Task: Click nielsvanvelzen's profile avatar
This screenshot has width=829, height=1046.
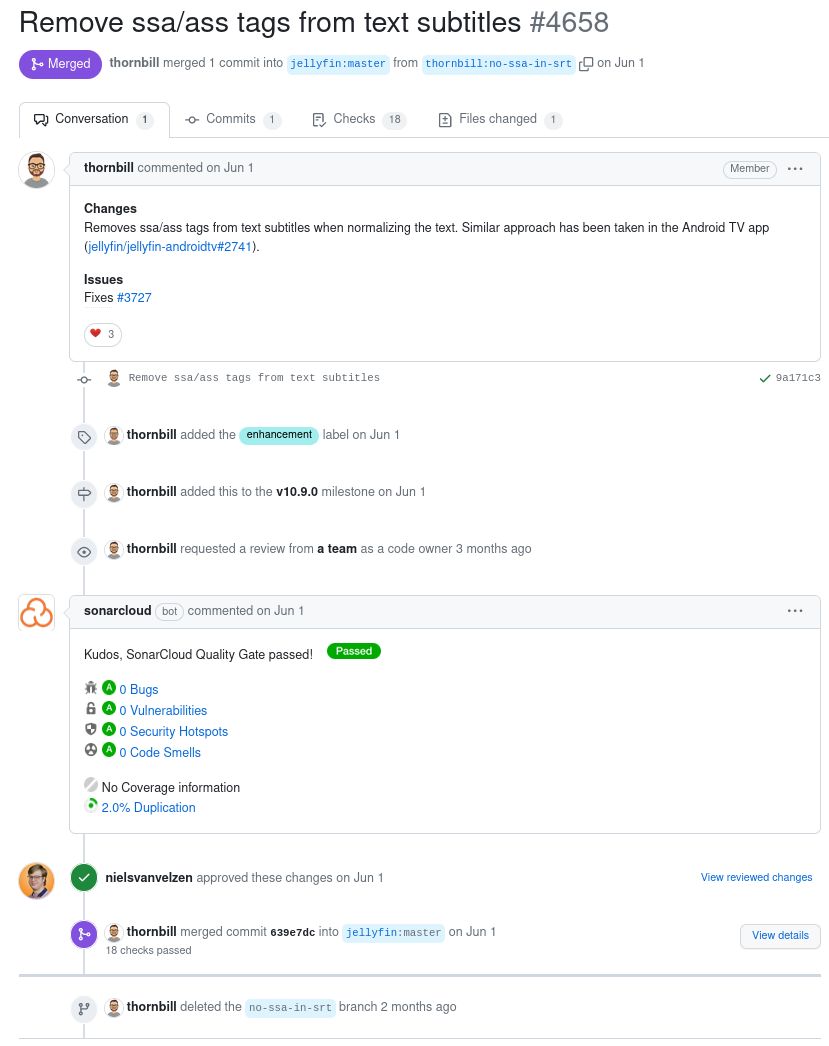Action: (x=36, y=880)
